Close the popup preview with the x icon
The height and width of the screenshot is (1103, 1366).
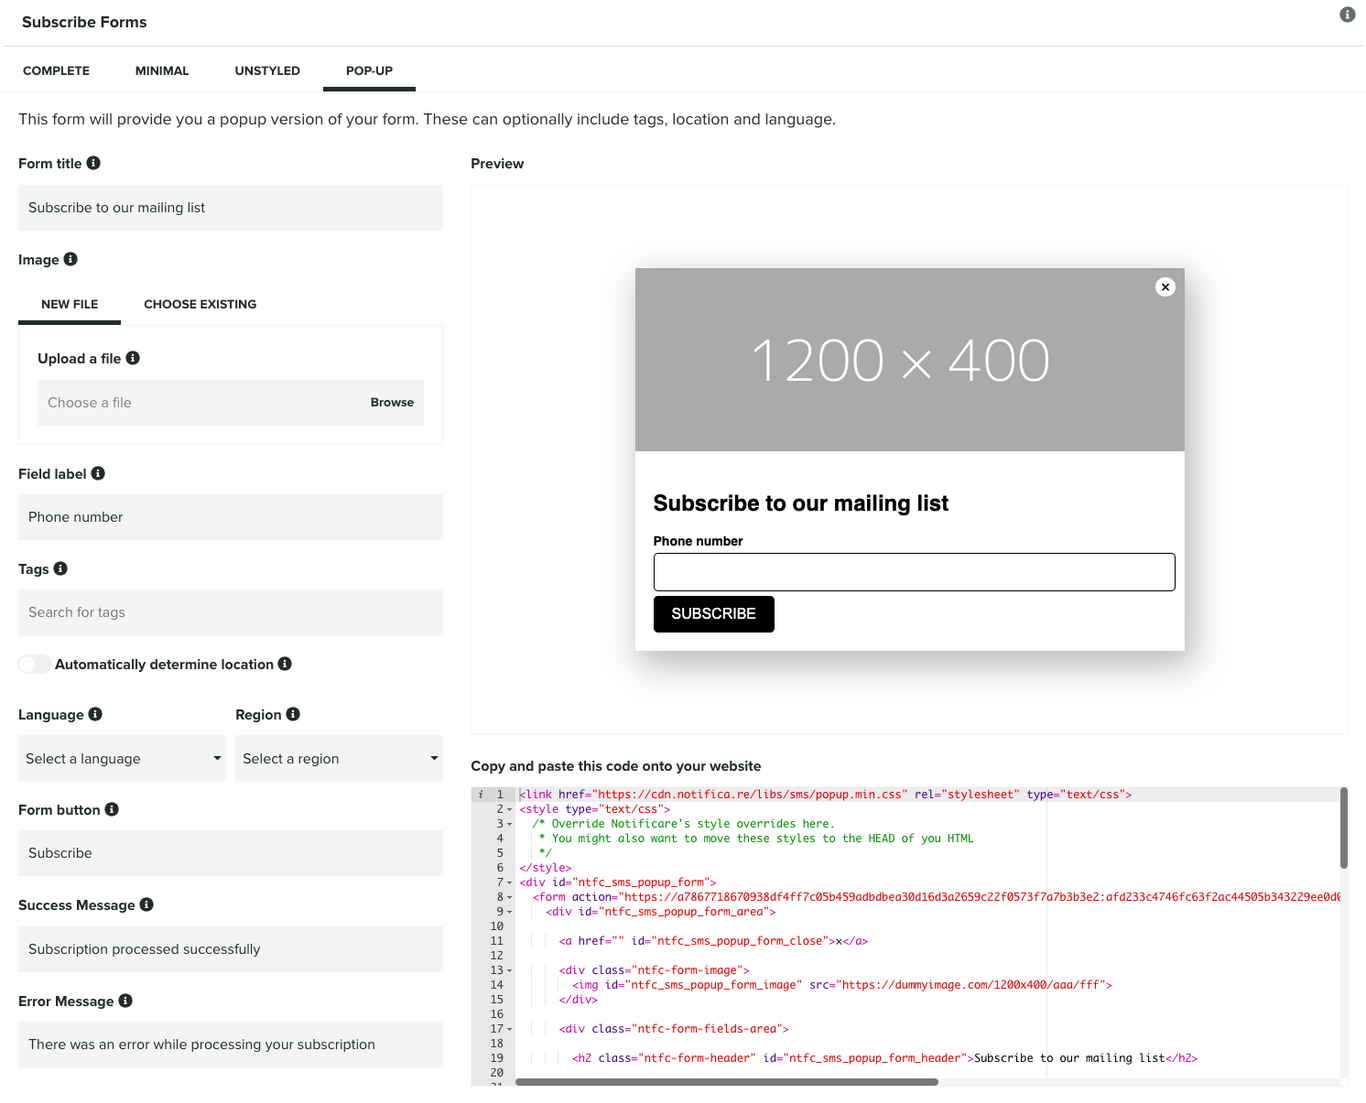point(1165,287)
